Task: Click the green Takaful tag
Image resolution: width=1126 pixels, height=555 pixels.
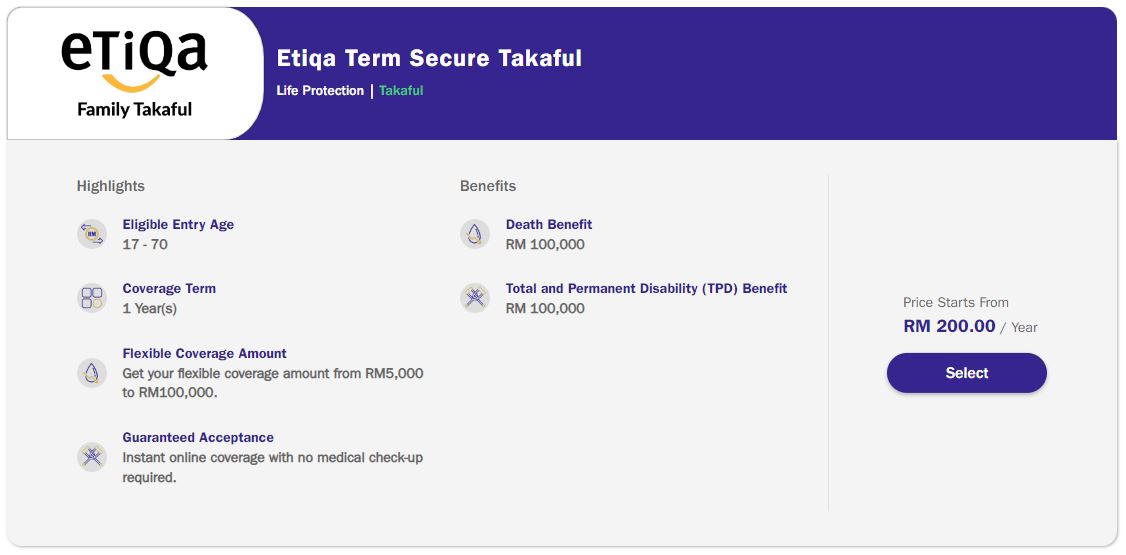Action: coord(401,91)
